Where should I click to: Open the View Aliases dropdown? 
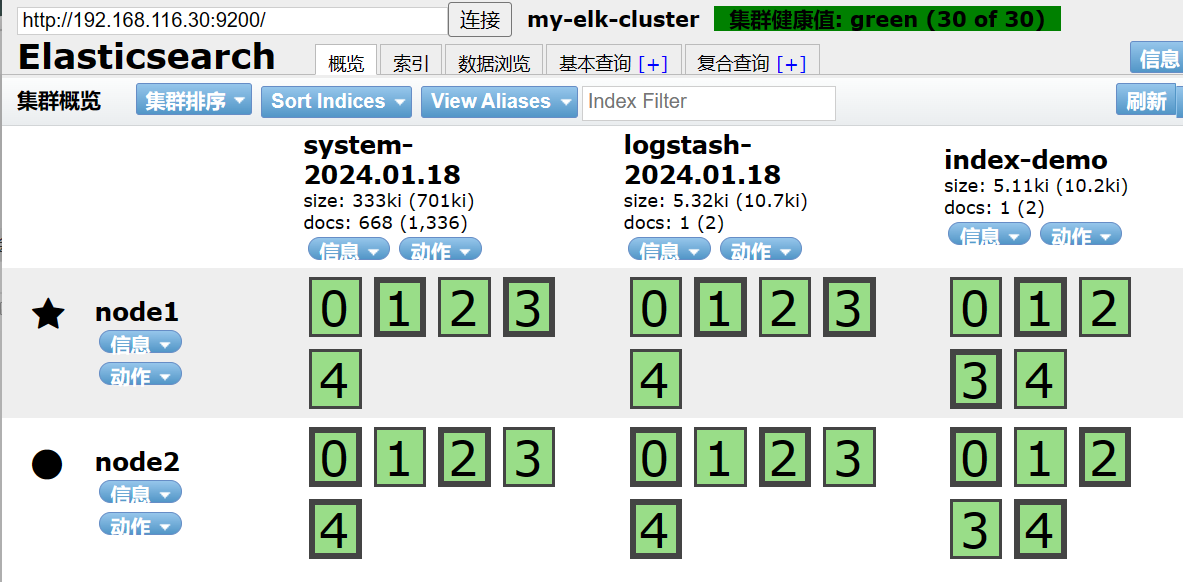tap(499, 101)
